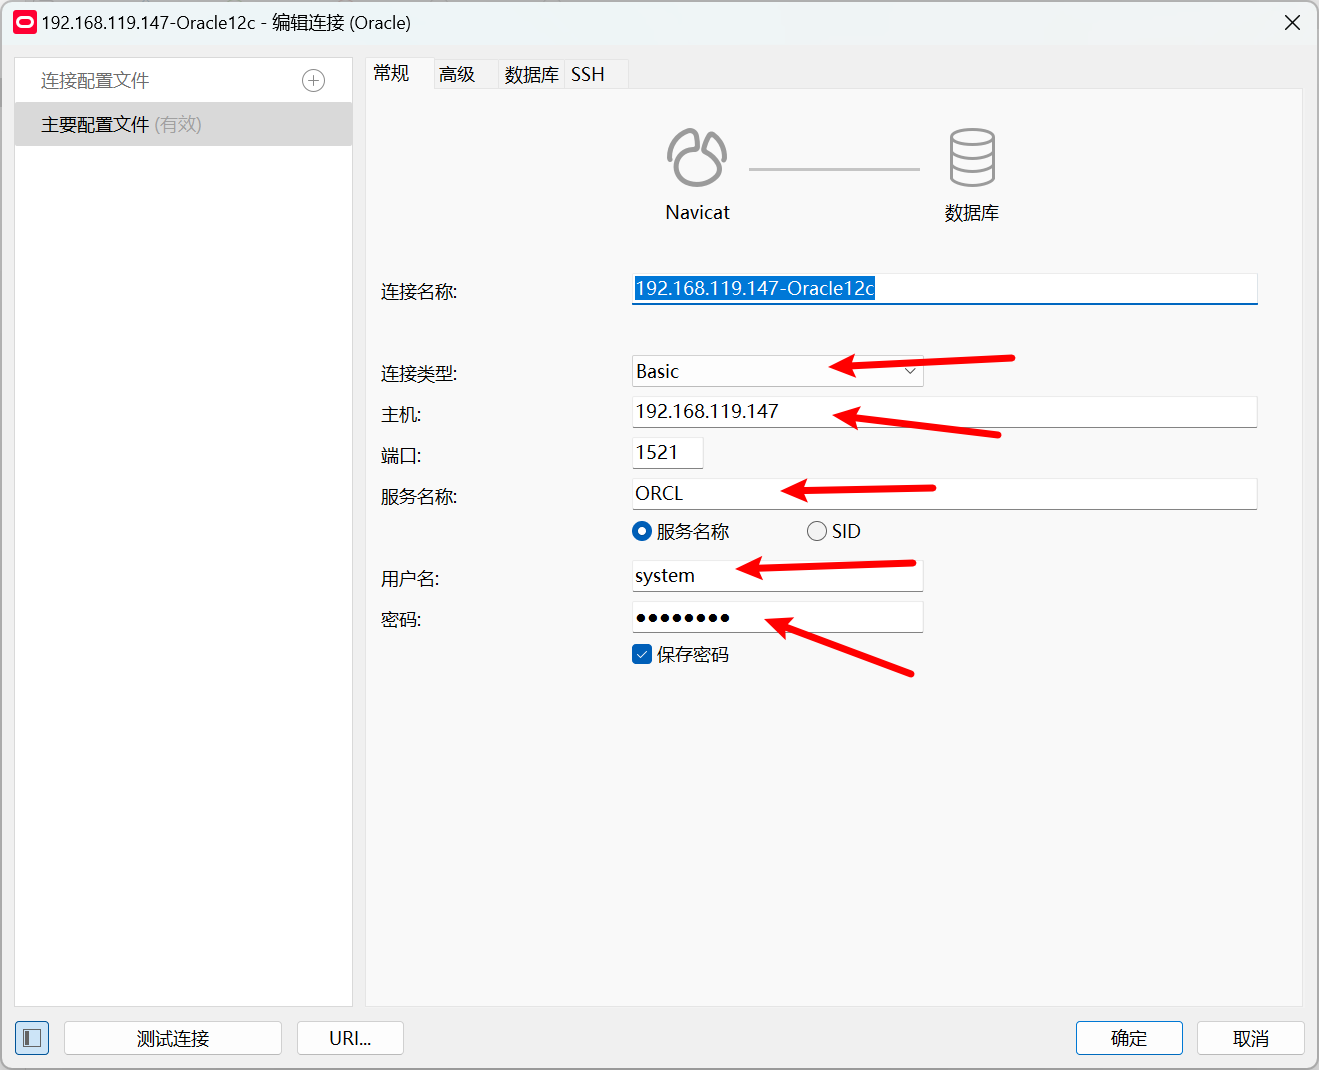The width and height of the screenshot is (1319, 1070).
Task: Close the edit connection dialog
Action: [x=1292, y=22]
